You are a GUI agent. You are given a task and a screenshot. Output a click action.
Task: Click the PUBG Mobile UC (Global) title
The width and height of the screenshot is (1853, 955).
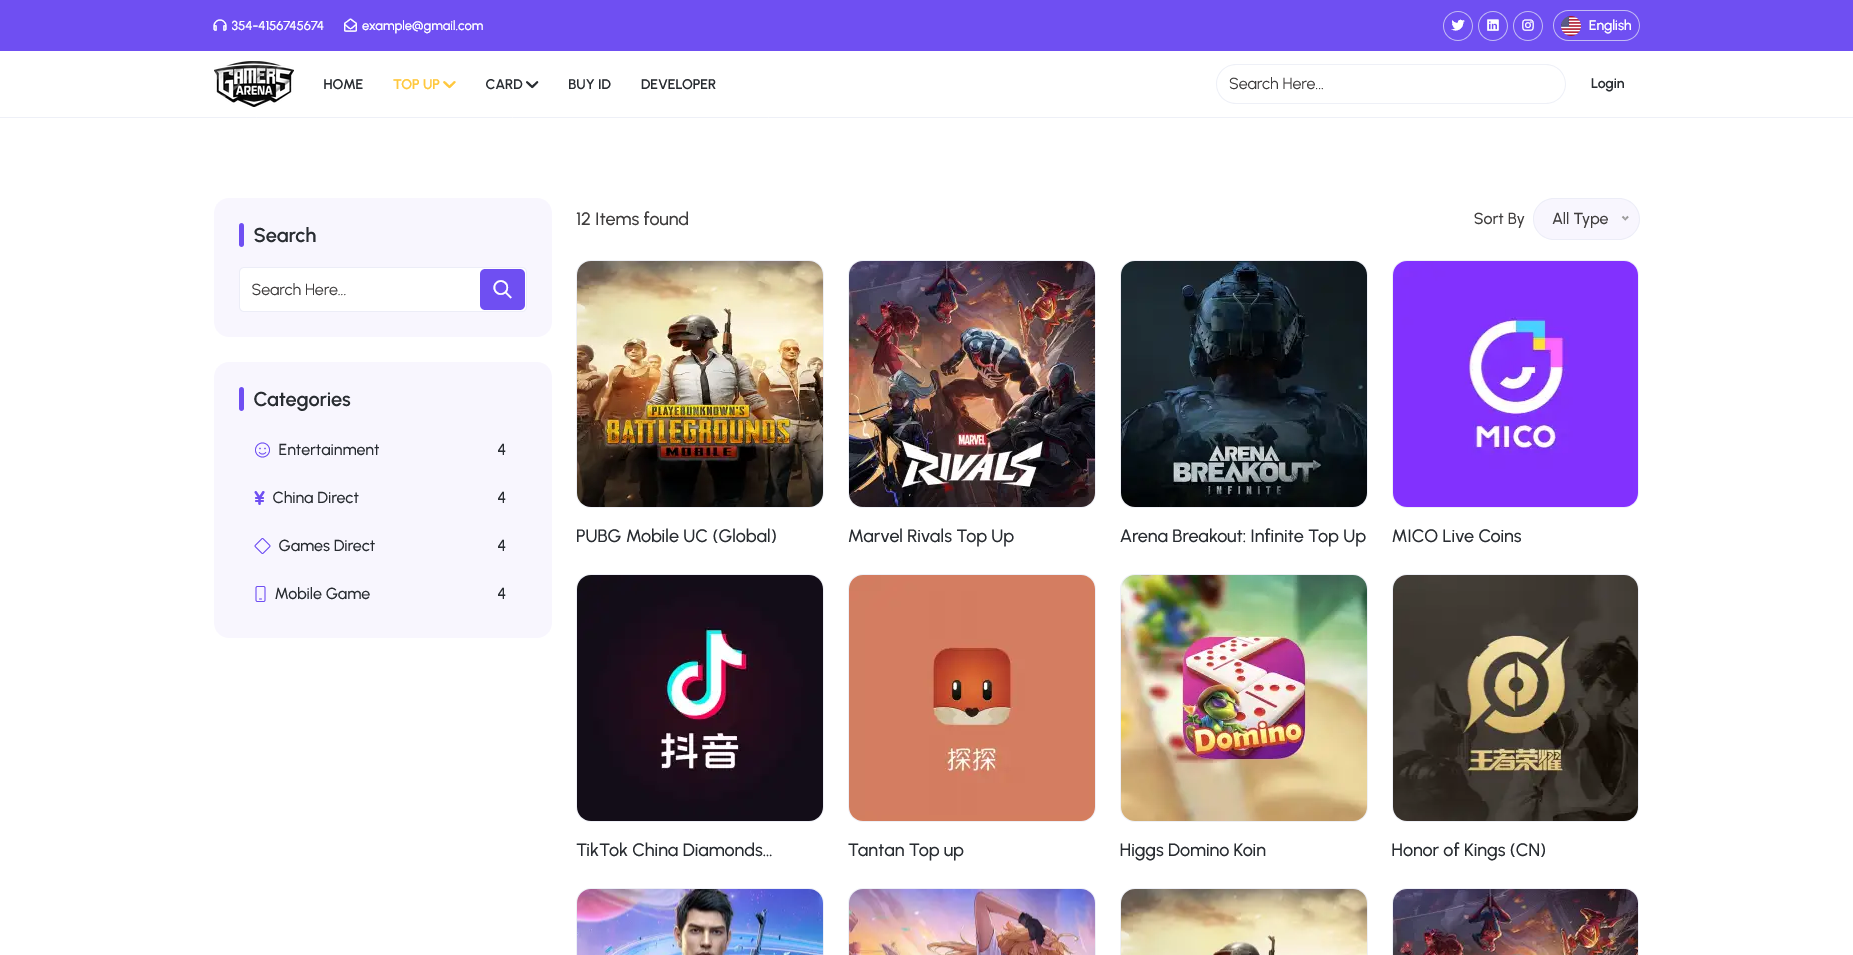[676, 536]
